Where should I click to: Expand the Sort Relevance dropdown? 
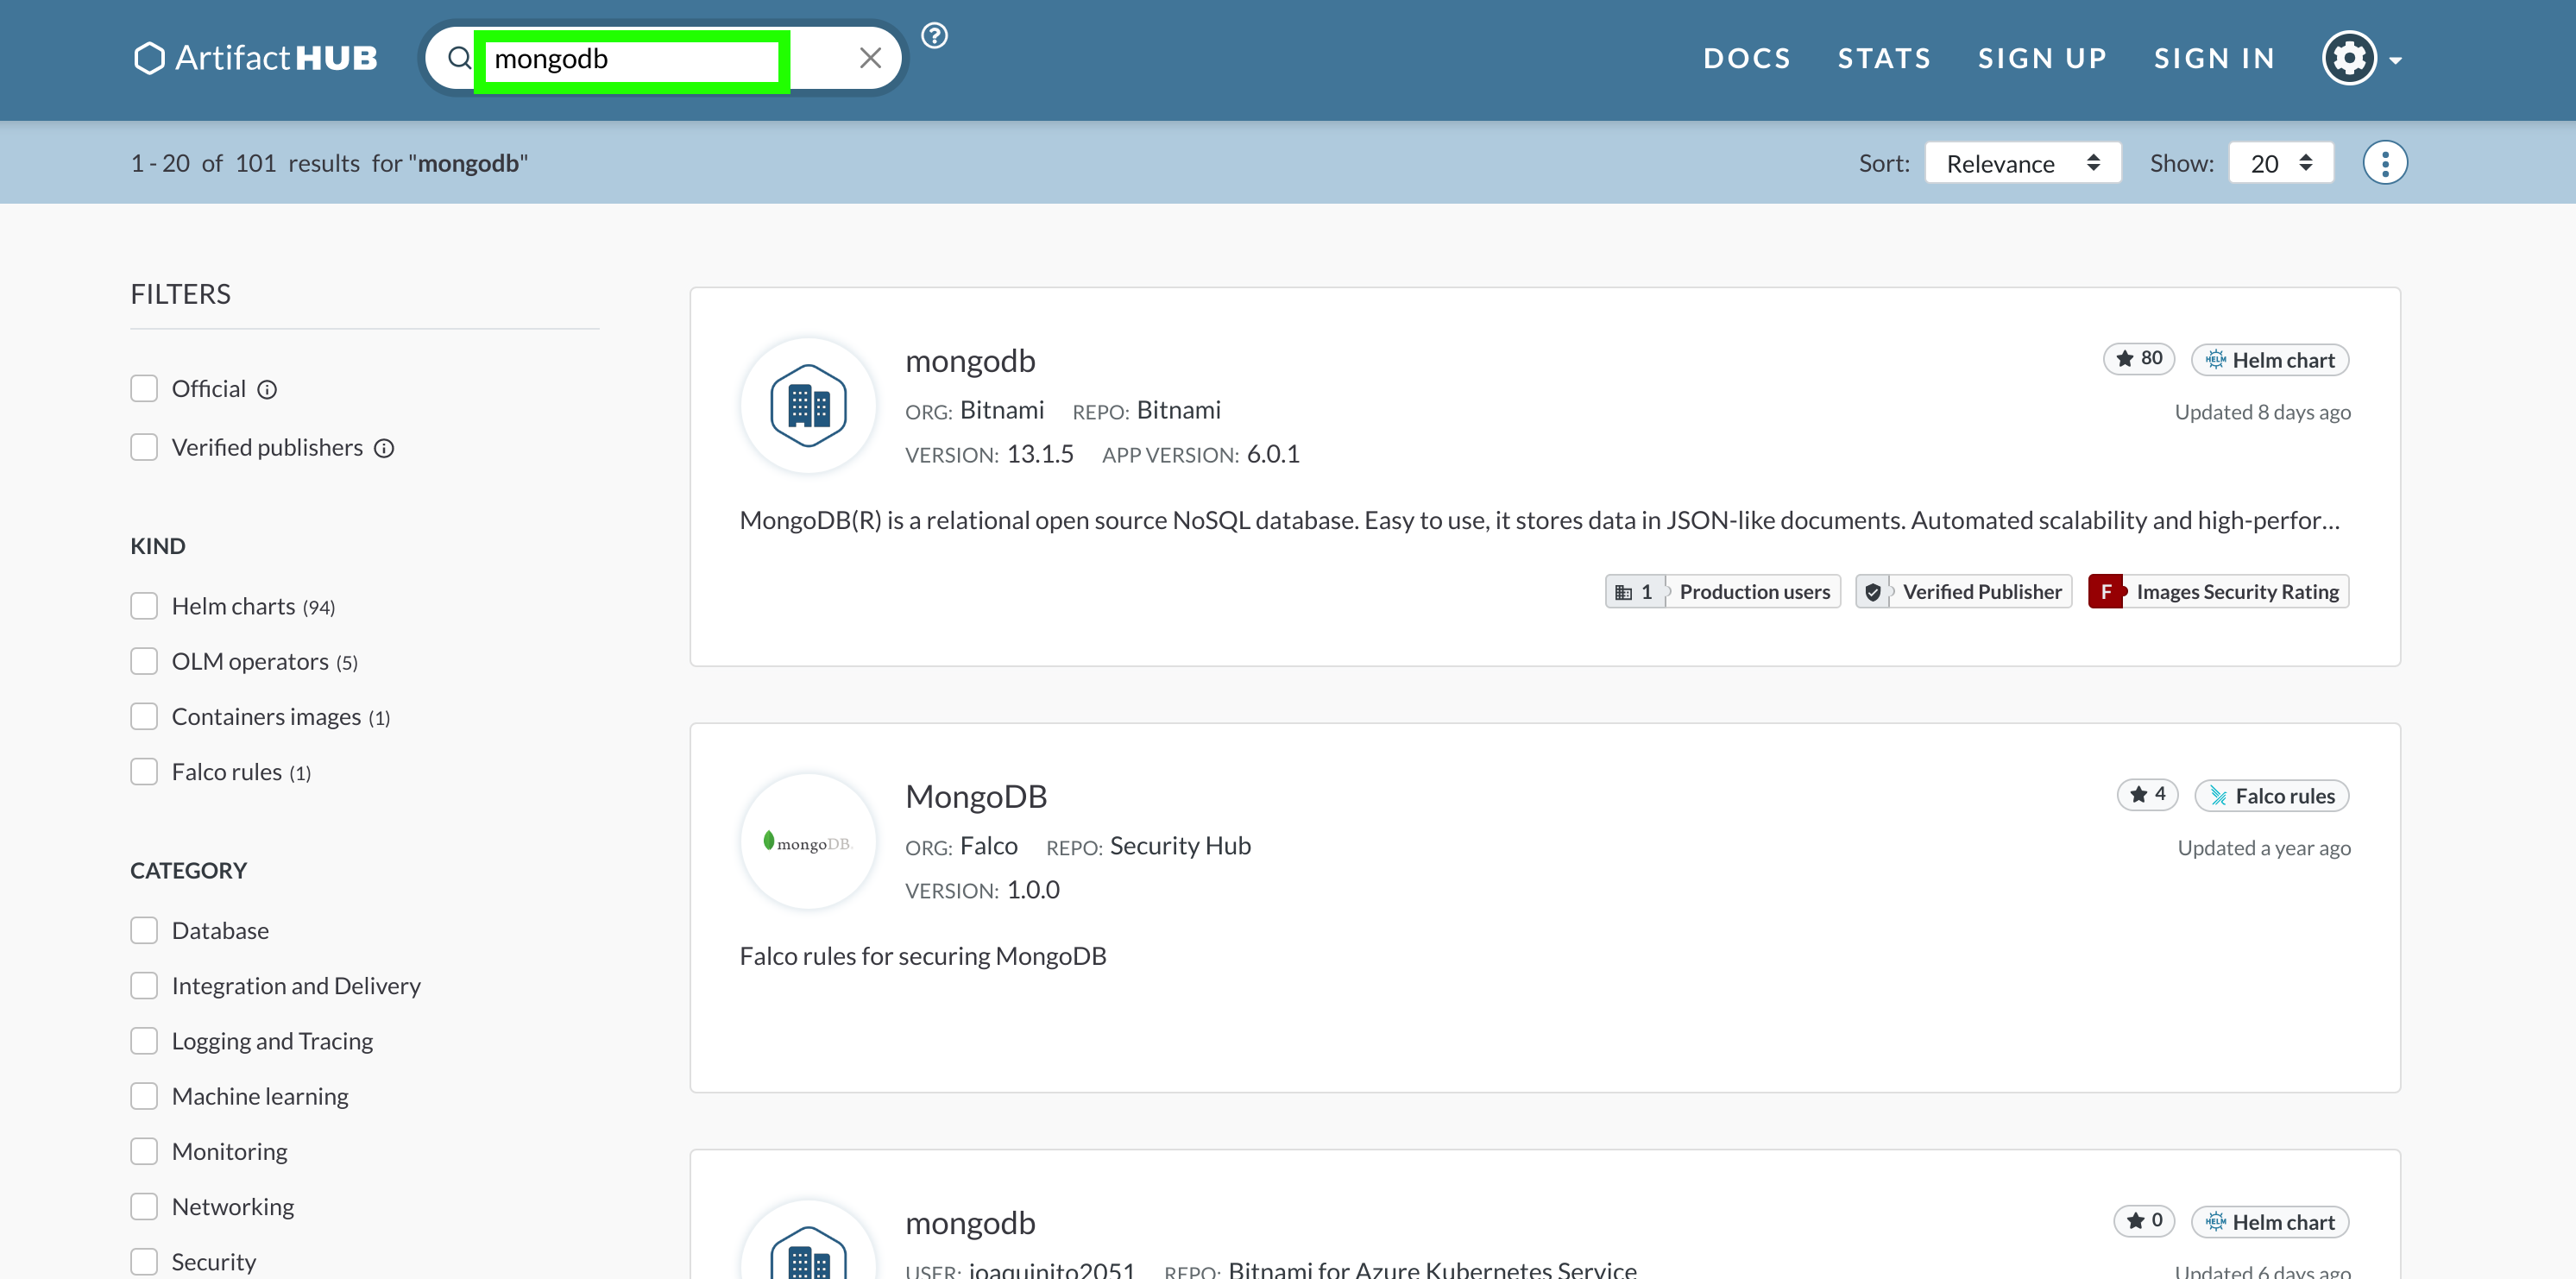(2022, 163)
